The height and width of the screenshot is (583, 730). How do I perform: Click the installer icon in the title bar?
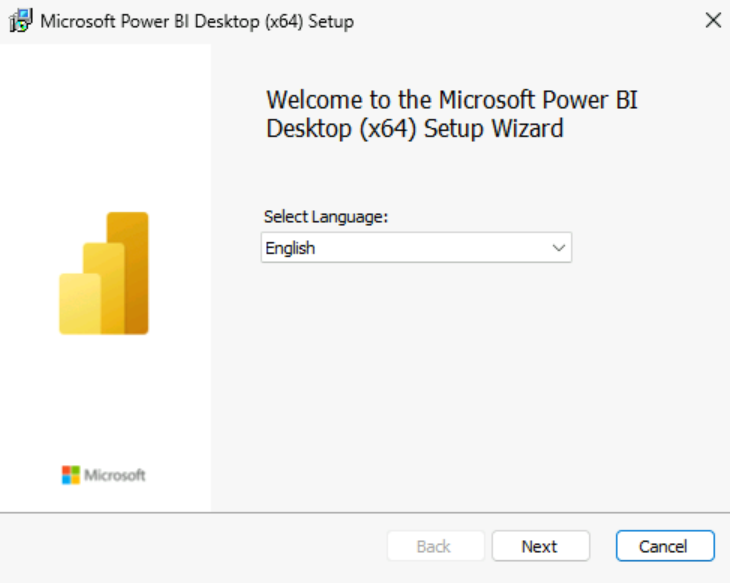(20, 21)
